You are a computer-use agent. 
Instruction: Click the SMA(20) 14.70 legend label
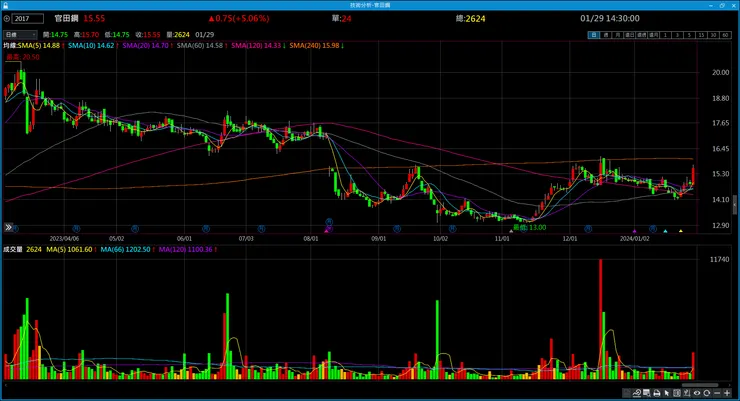(145, 46)
